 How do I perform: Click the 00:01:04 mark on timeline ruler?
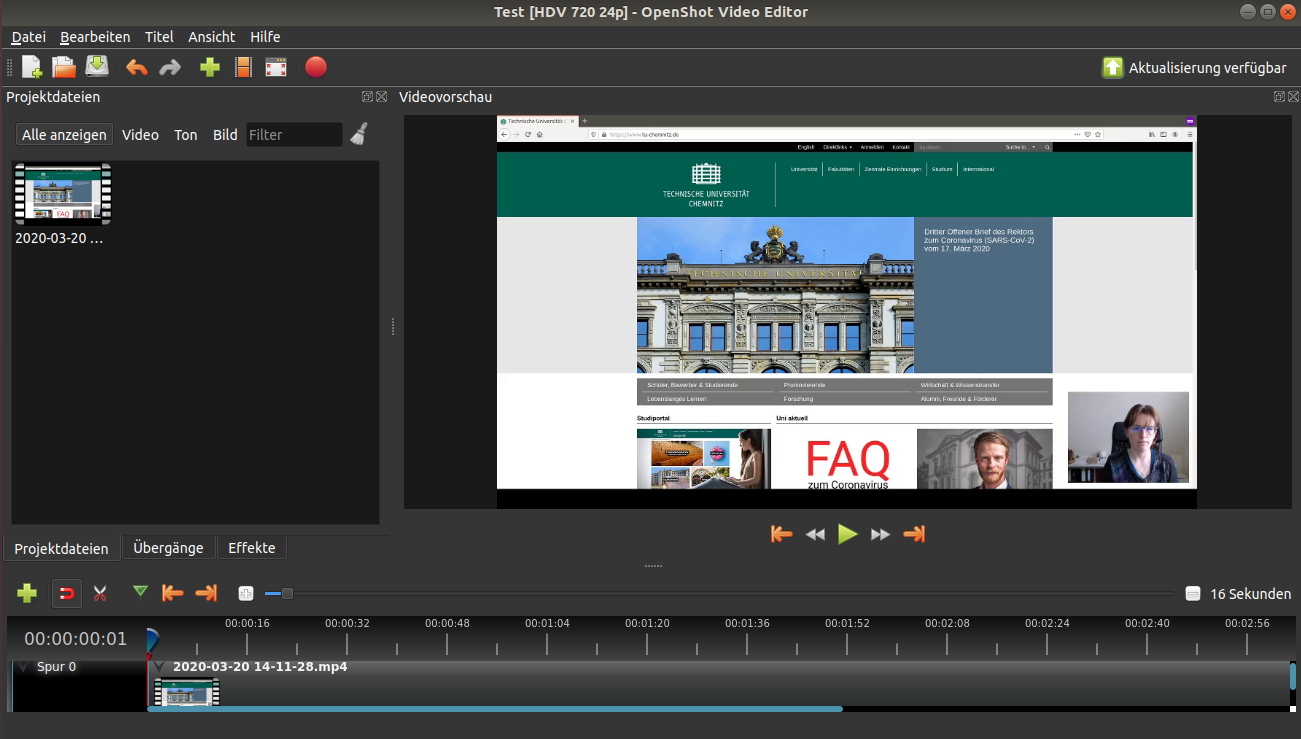tap(547, 623)
